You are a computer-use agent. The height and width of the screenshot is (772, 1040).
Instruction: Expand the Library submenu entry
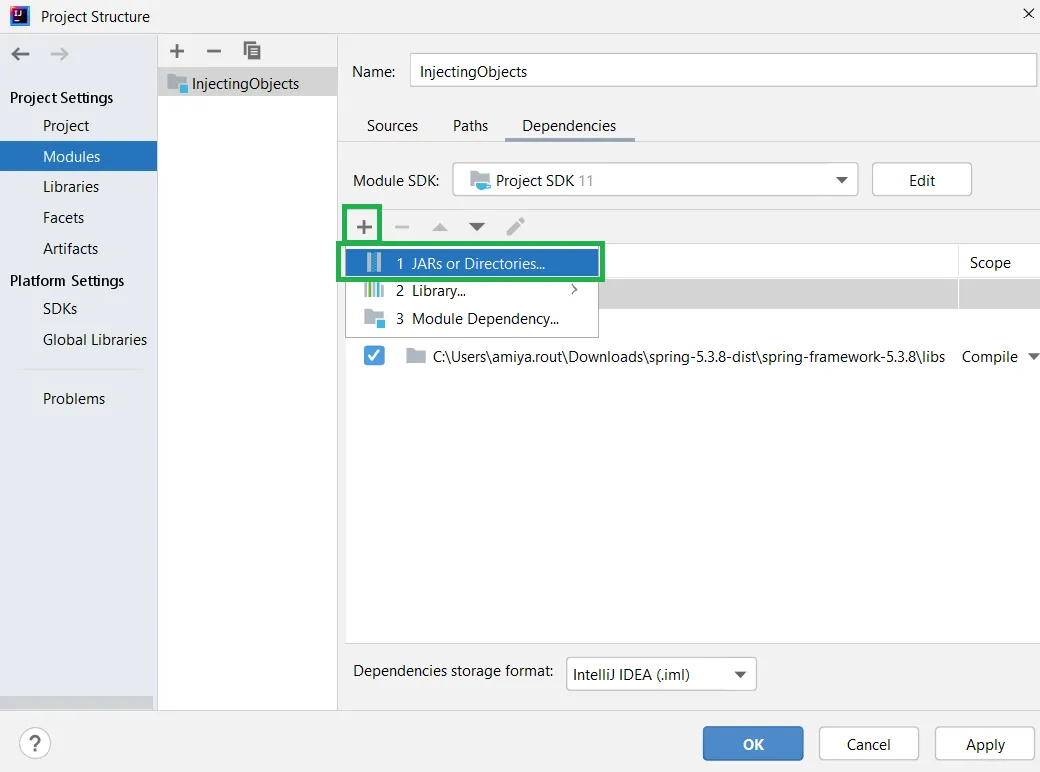click(x=472, y=291)
